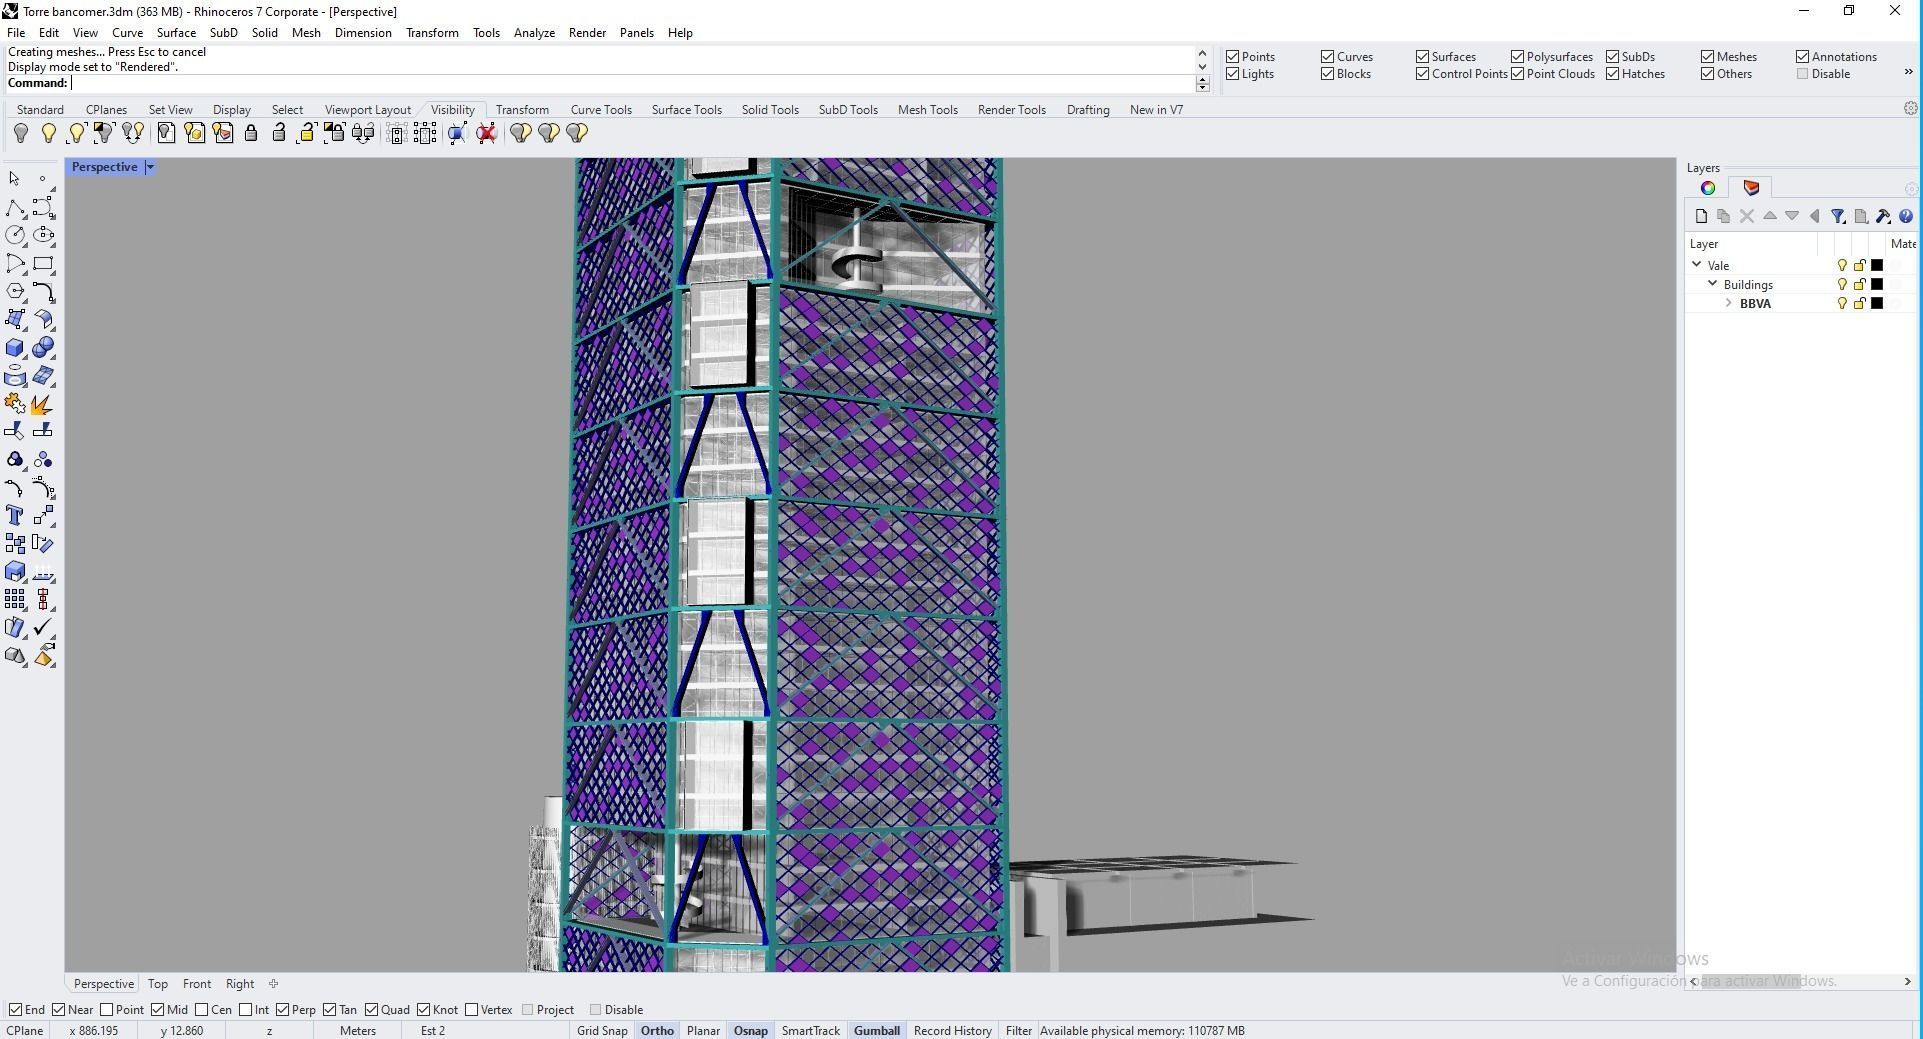Screen dimensions: 1923x1039
Task: Open the color wheel Properties tab
Action: click(1708, 188)
